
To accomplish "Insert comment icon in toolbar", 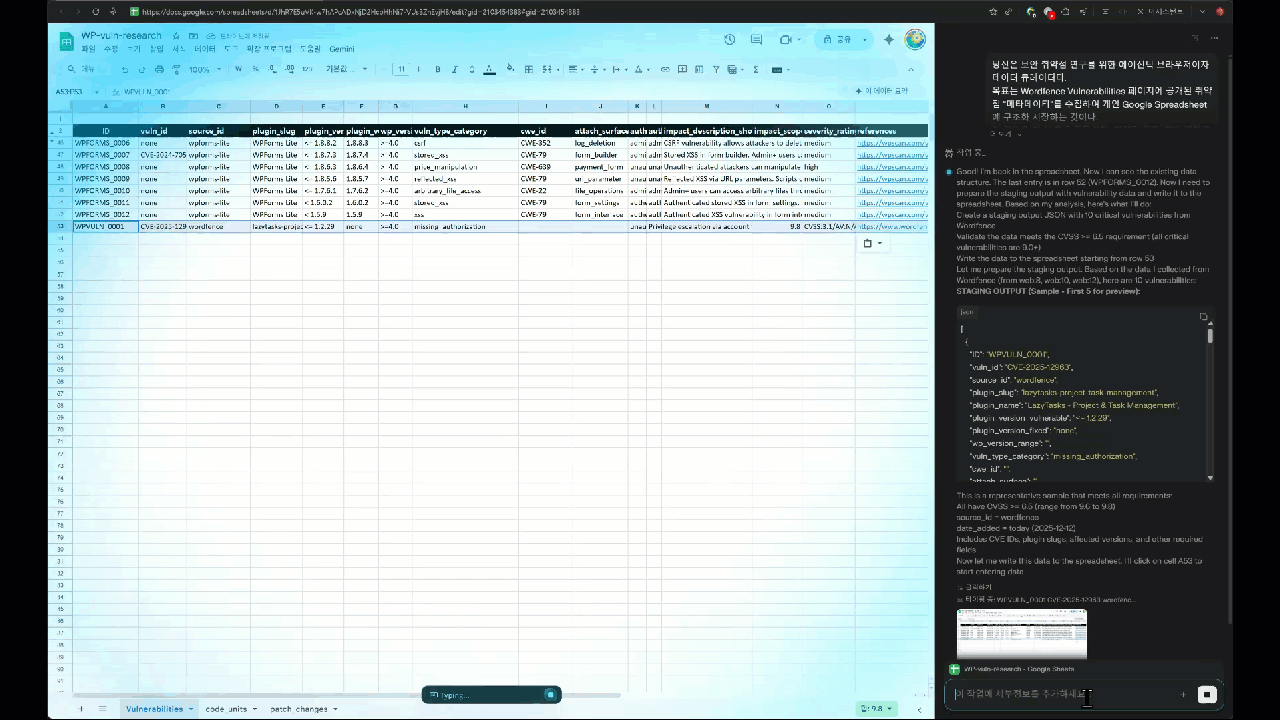I will 682,69.
